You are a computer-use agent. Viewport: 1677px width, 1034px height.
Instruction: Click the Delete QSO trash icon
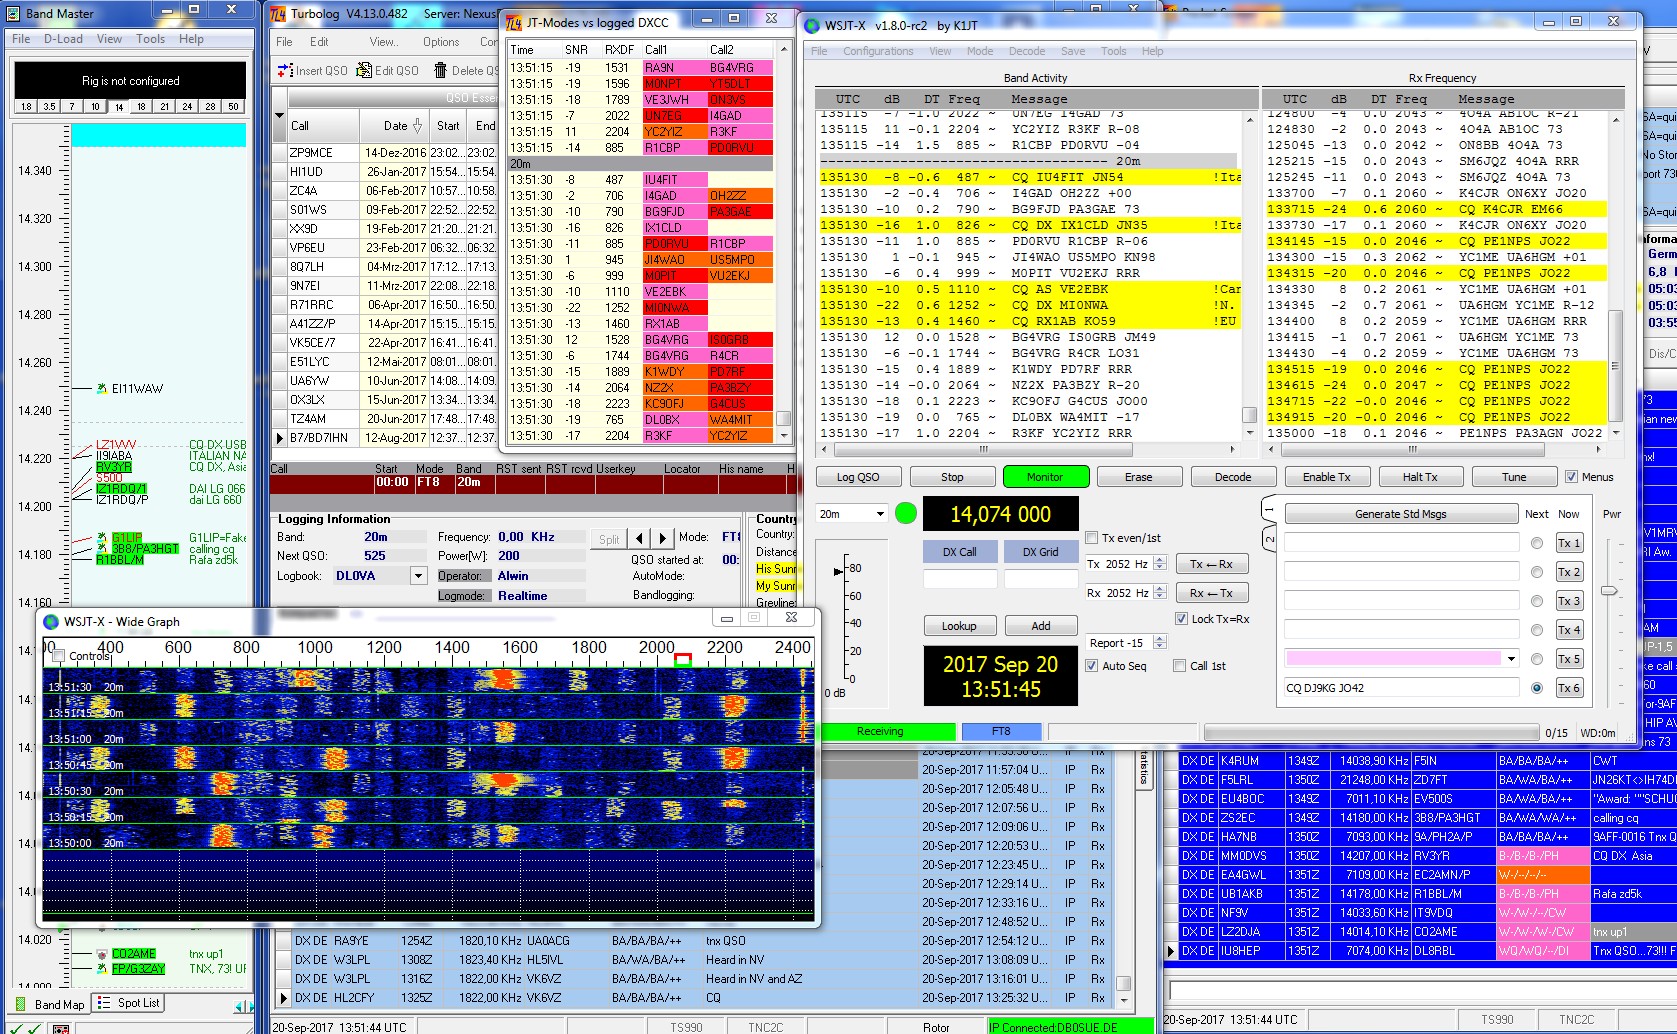440,71
